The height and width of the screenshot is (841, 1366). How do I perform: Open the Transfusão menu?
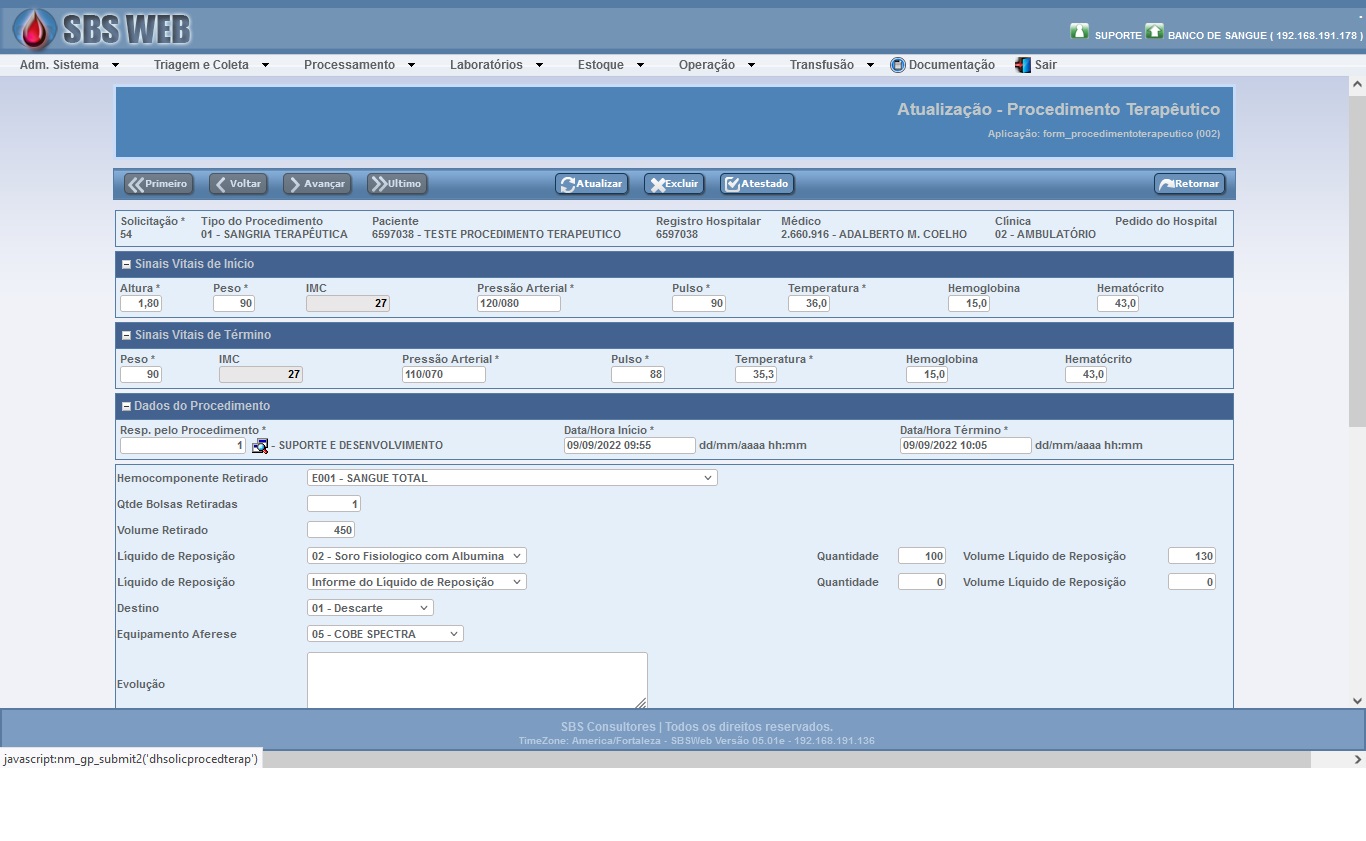831,65
